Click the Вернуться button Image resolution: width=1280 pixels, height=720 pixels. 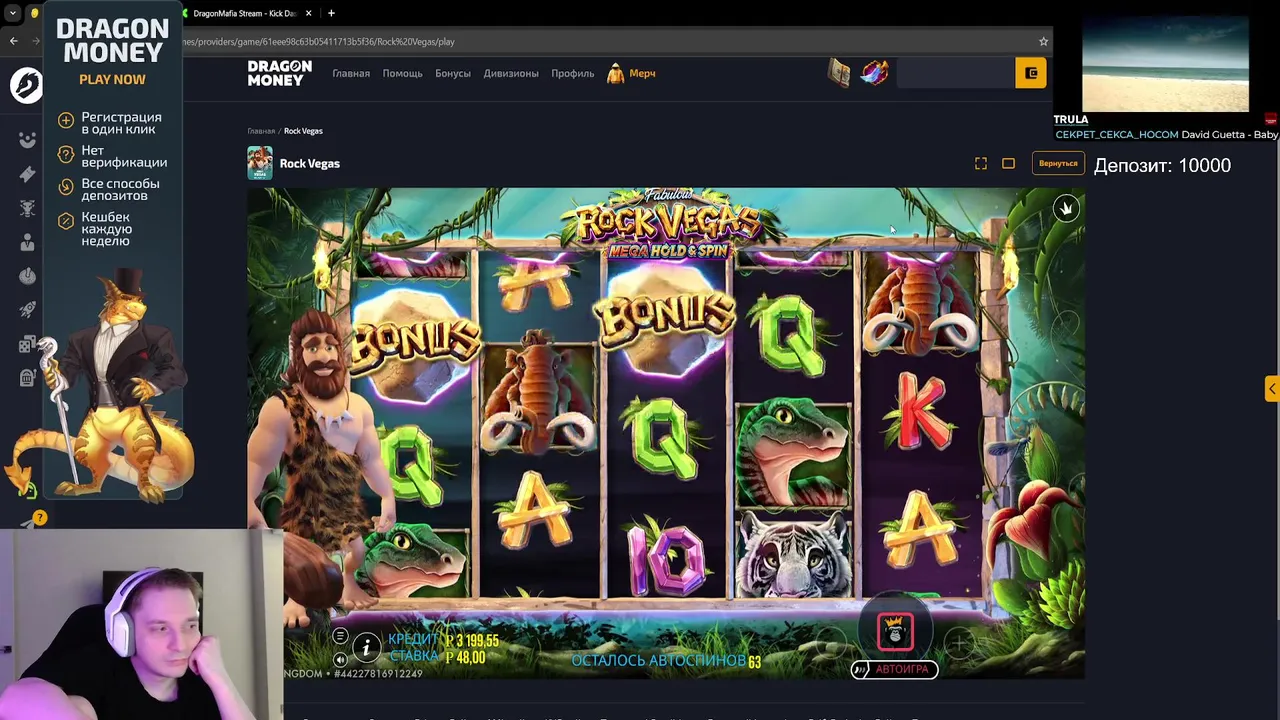tap(1058, 163)
